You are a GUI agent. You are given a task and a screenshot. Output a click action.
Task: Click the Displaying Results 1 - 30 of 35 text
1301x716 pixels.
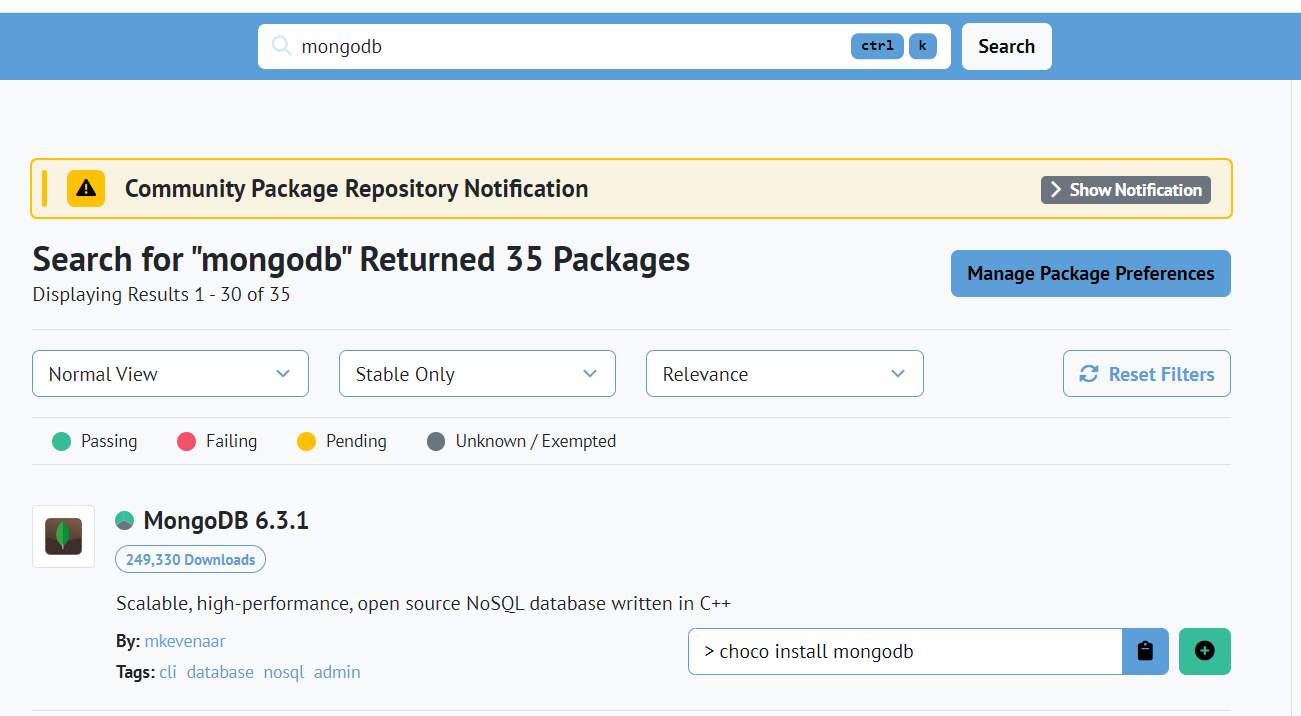[161, 295]
